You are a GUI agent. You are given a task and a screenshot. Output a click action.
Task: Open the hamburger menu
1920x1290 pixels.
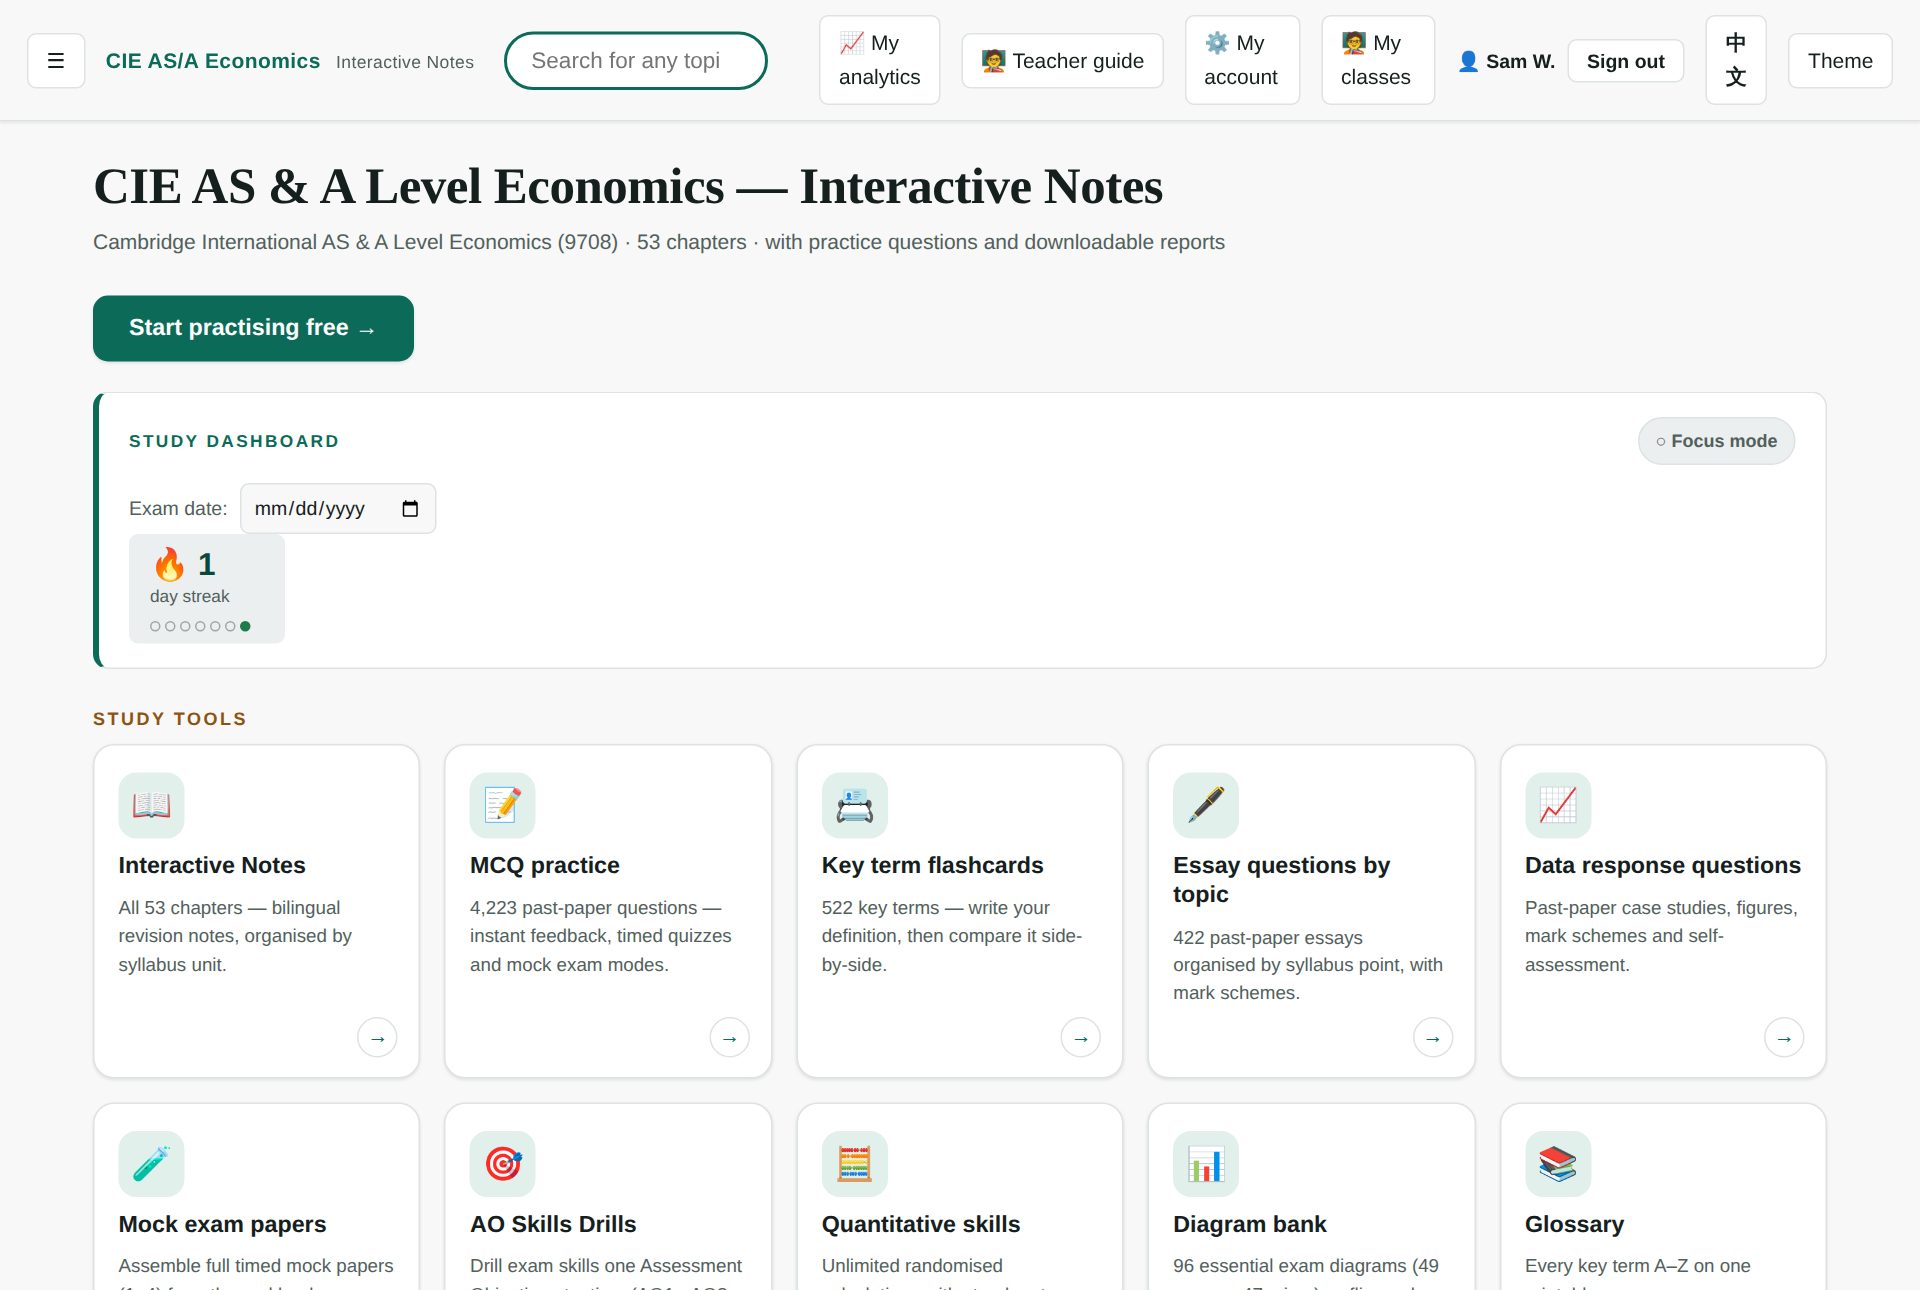coord(56,61)
